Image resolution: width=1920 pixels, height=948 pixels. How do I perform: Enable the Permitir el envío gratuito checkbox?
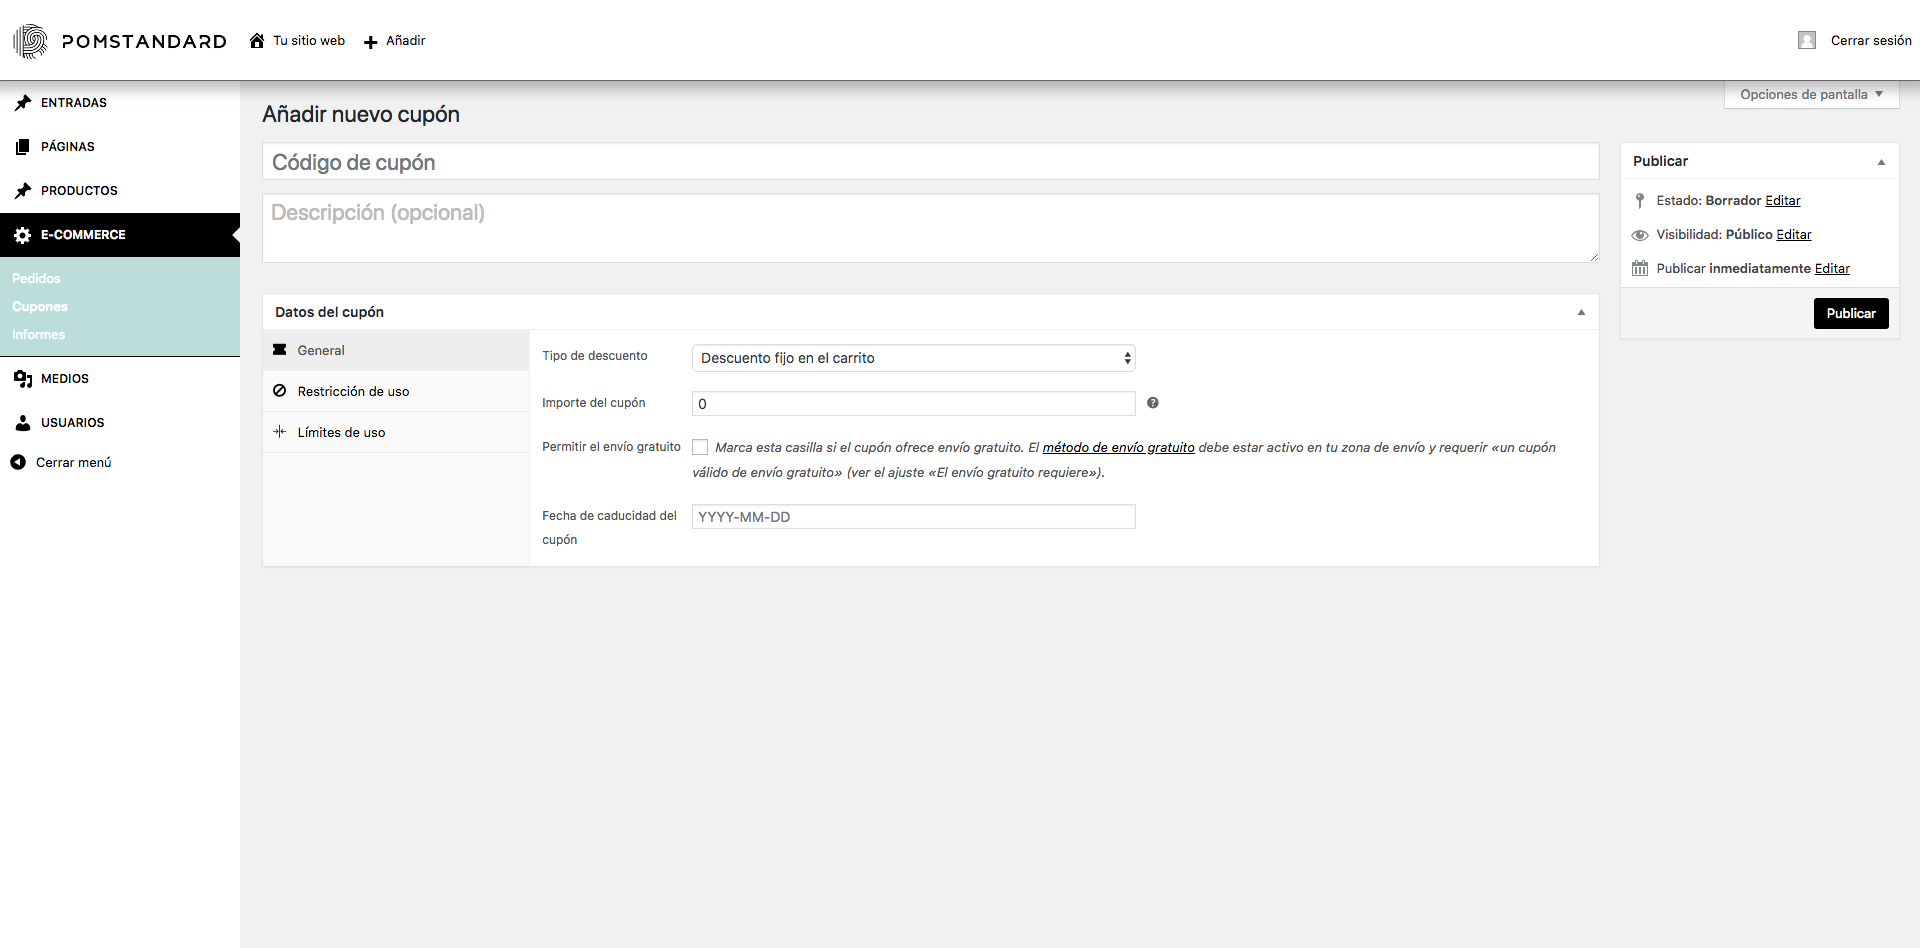tap(700, 448)
